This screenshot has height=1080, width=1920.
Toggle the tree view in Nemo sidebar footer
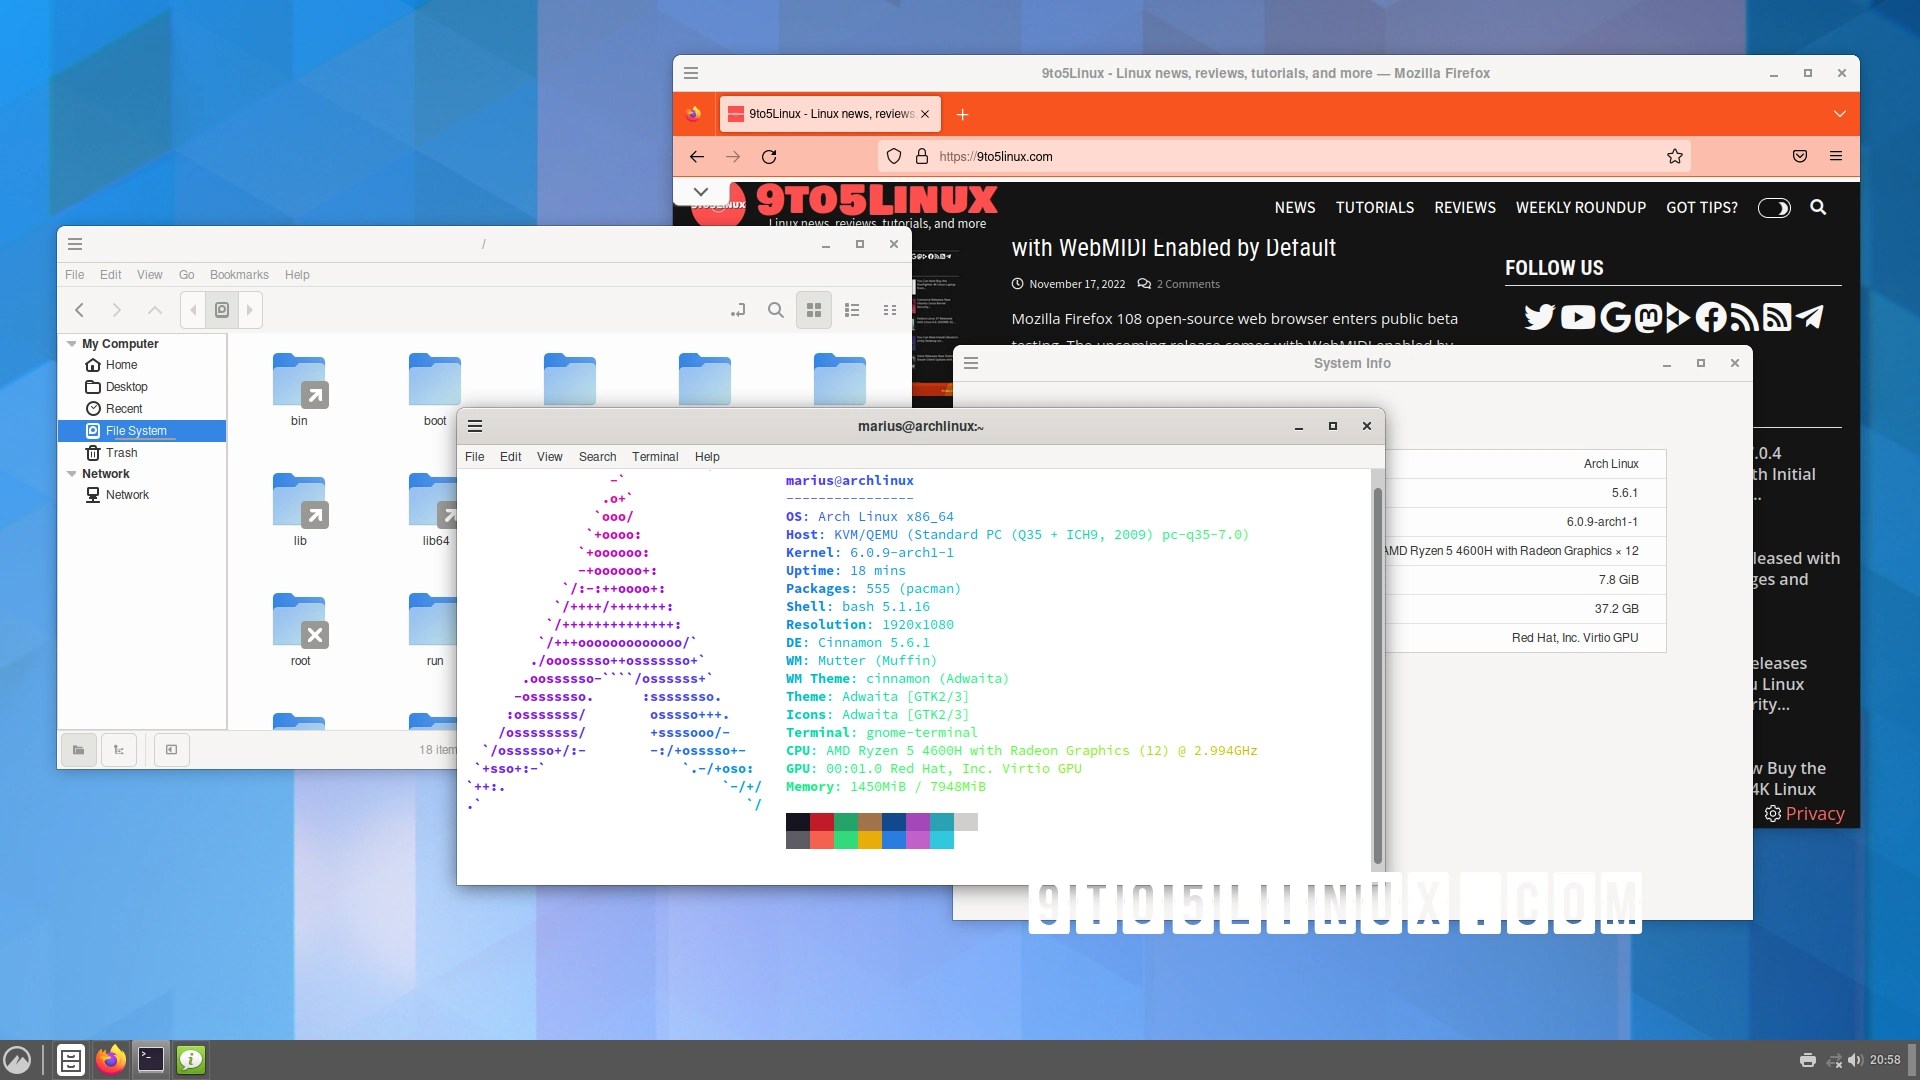click(119, 749)
